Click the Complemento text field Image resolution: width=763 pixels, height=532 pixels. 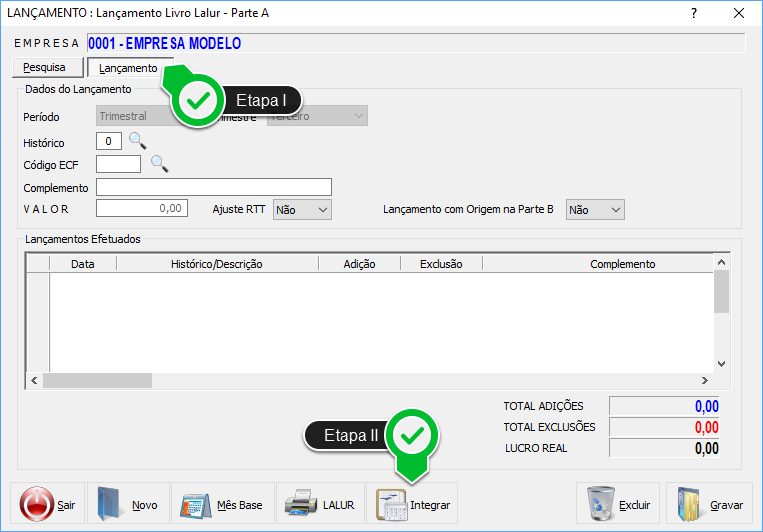click(x=214, y=187)
